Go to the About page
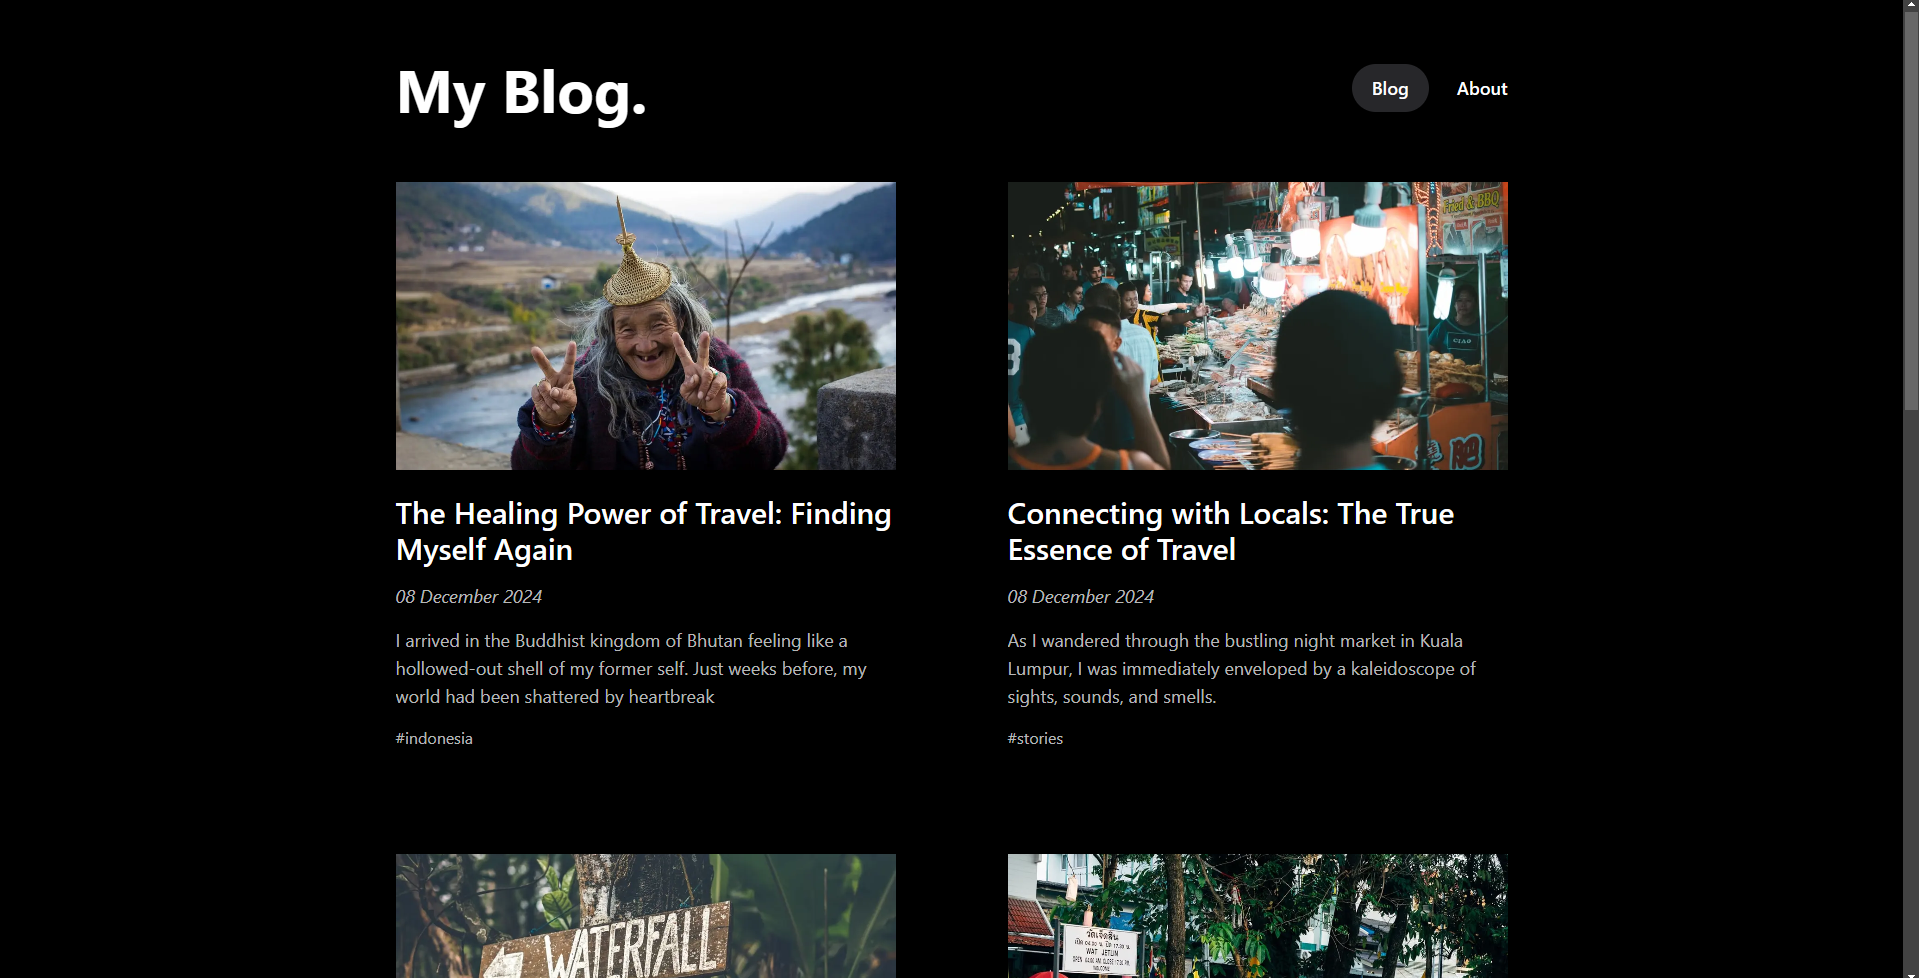Viewport: 1919px width, 978px height. 1481,88
